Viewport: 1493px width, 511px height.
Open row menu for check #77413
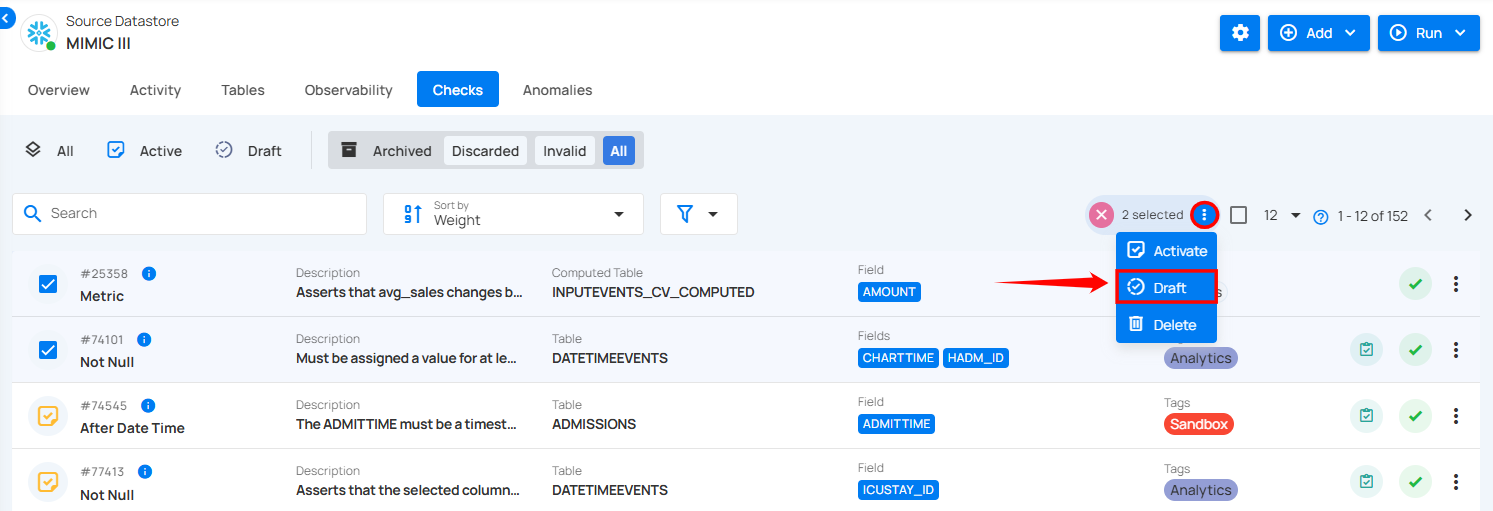1456,482
